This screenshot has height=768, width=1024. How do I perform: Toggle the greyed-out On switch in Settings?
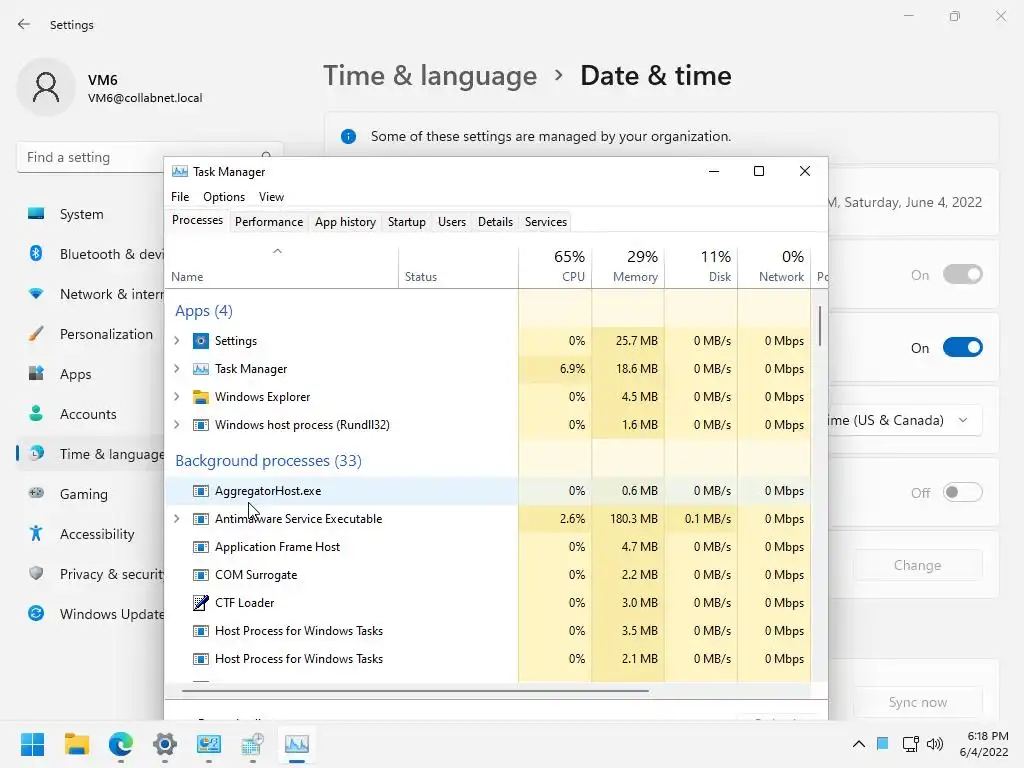tap(963, 274)
